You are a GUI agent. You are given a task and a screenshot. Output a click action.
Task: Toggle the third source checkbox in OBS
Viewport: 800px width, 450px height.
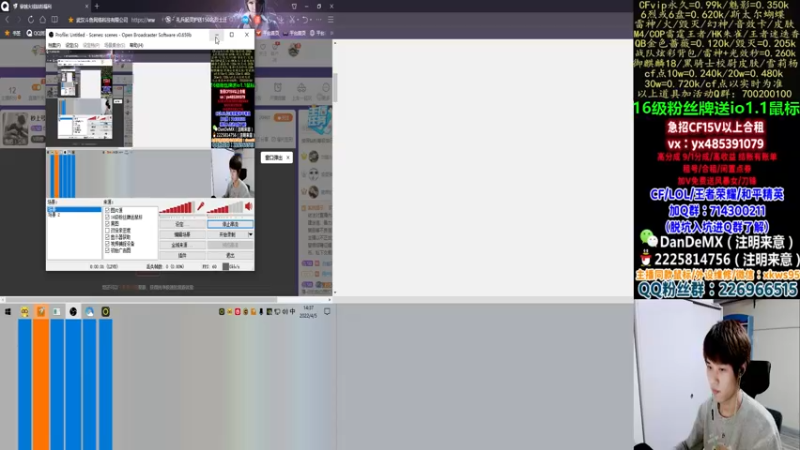tap(107, 223)
